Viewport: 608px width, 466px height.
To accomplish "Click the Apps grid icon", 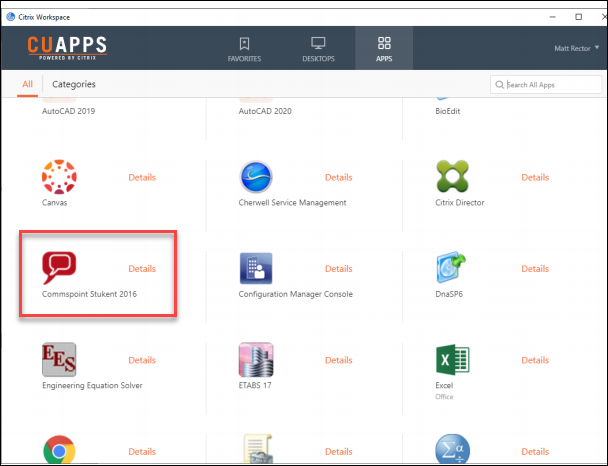I will click(x=384, y=43).
